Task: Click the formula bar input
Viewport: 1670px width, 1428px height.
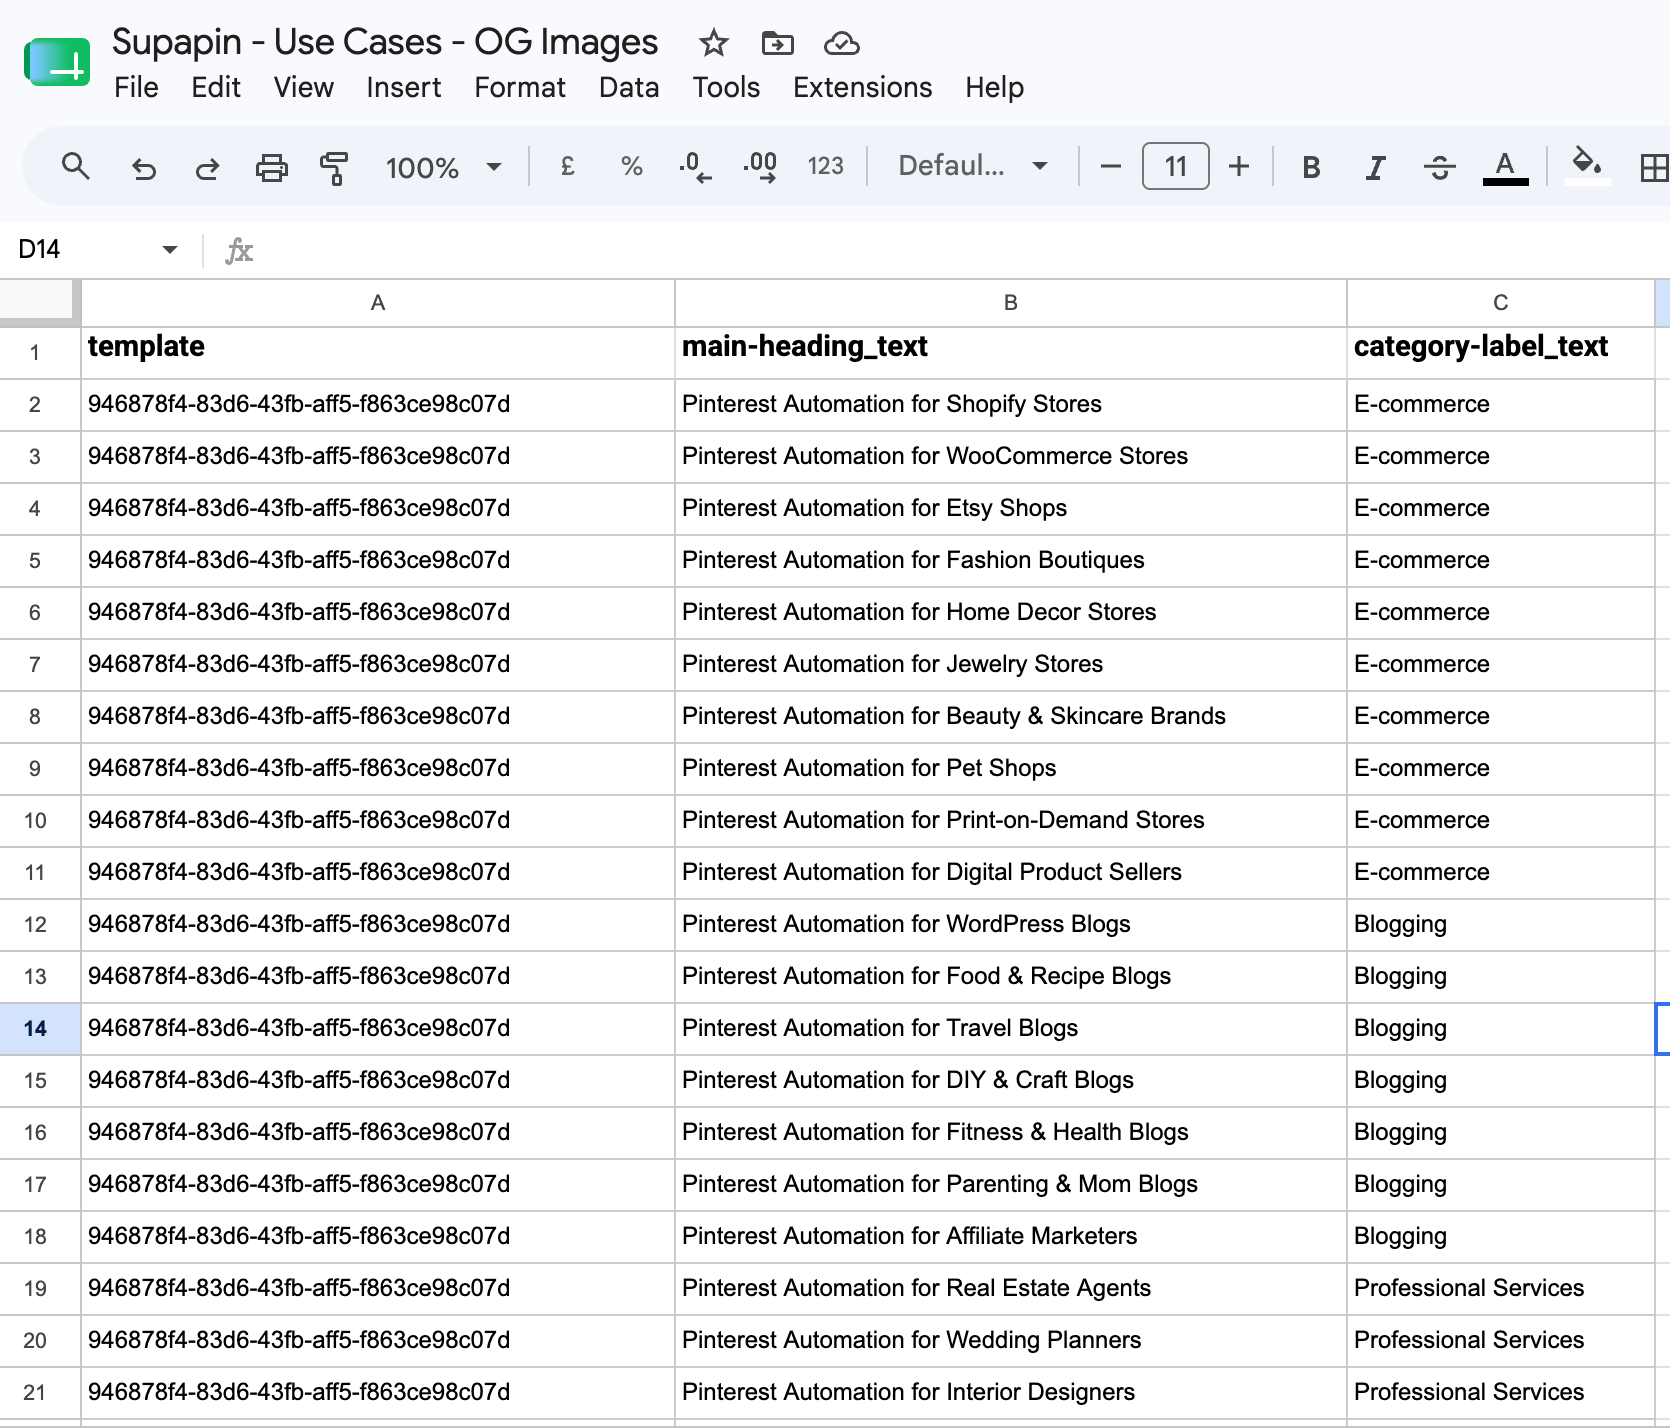Action: (x=965, y=250)
